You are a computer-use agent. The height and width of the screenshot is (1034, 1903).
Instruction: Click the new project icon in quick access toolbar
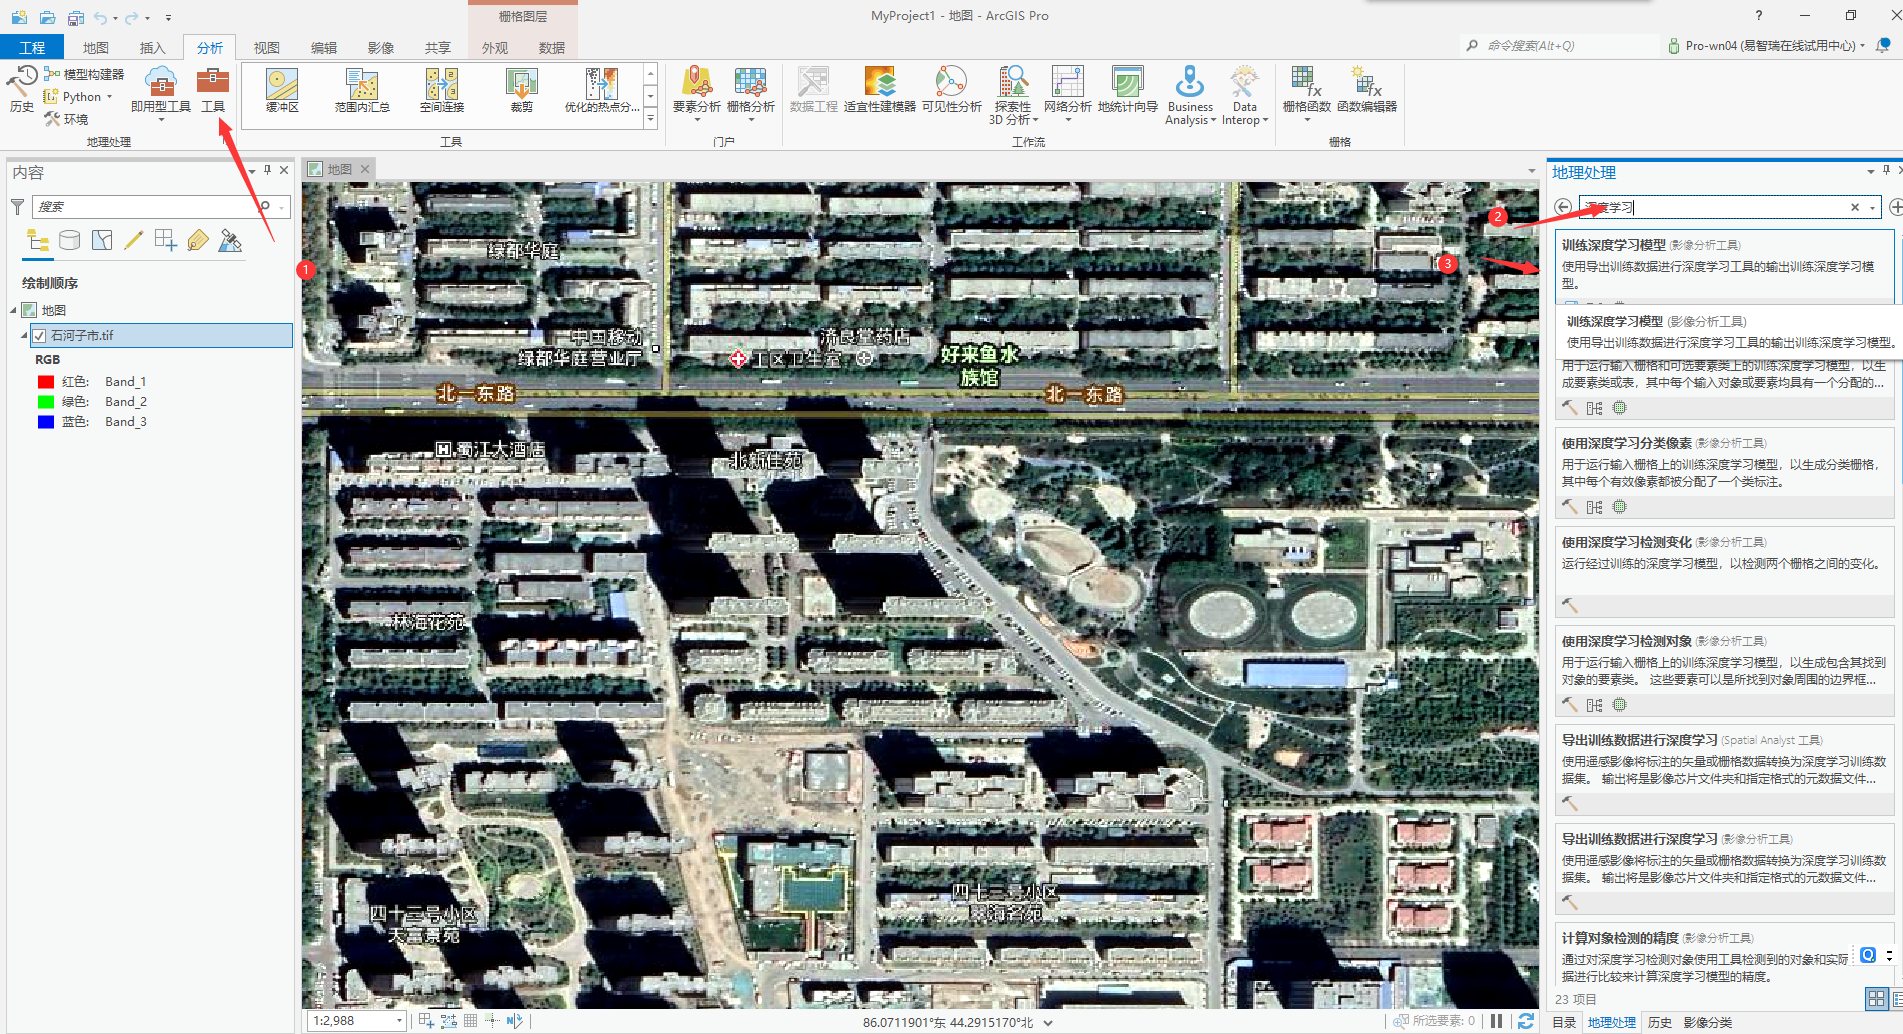pos(19,18)
